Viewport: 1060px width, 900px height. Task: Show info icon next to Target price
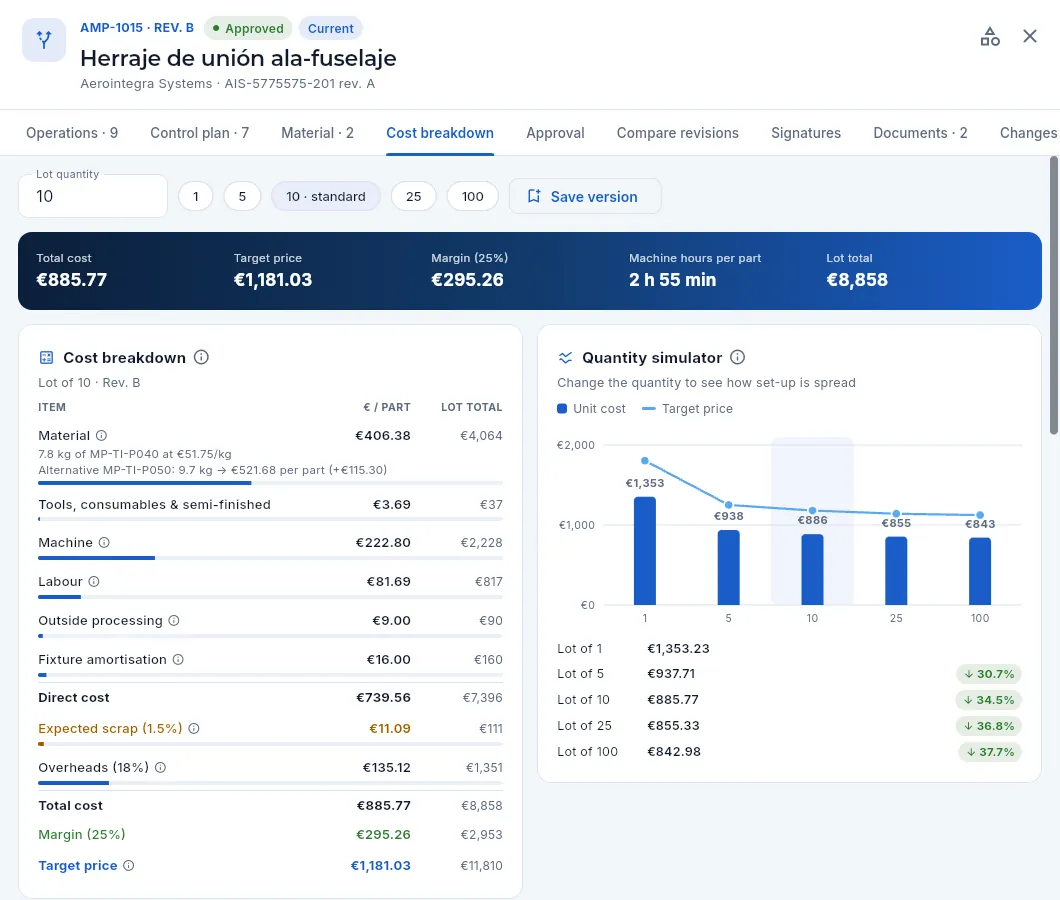[128, 866]
